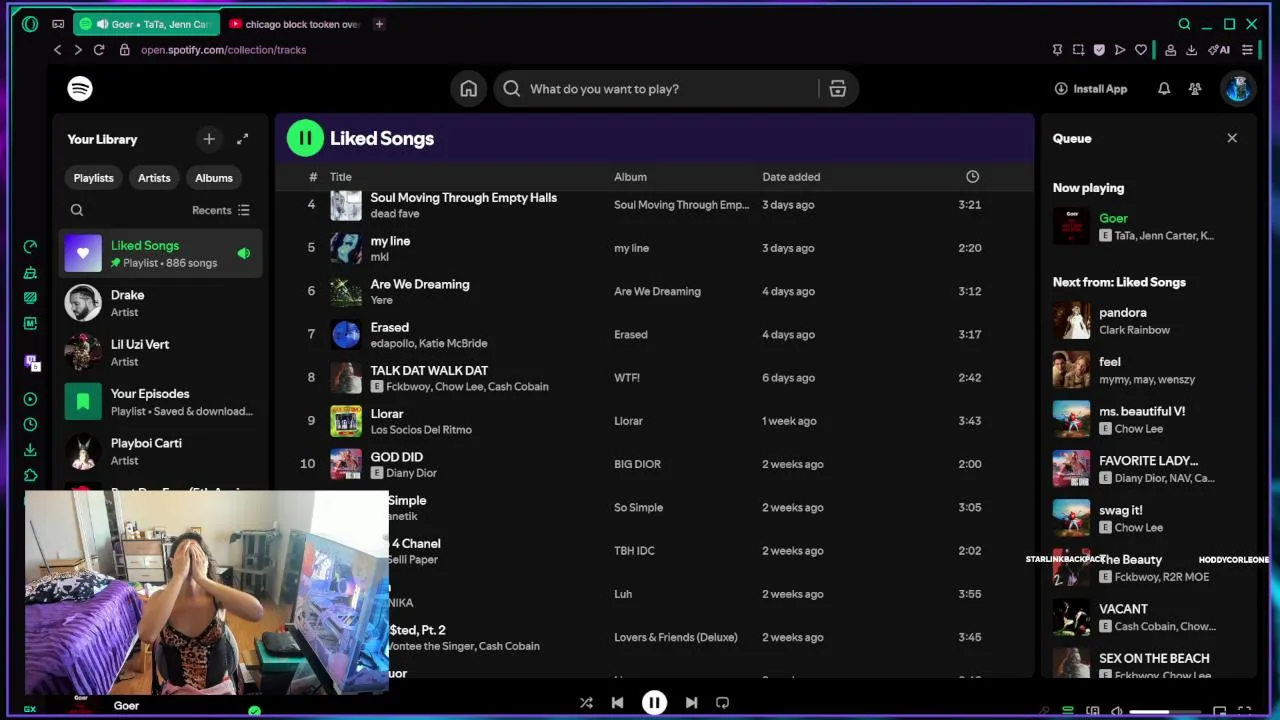Viewport: 1280px width, 720px height.
Task: Sort by the Album column header
Action: pyautogui.click(x=630, y=177)
